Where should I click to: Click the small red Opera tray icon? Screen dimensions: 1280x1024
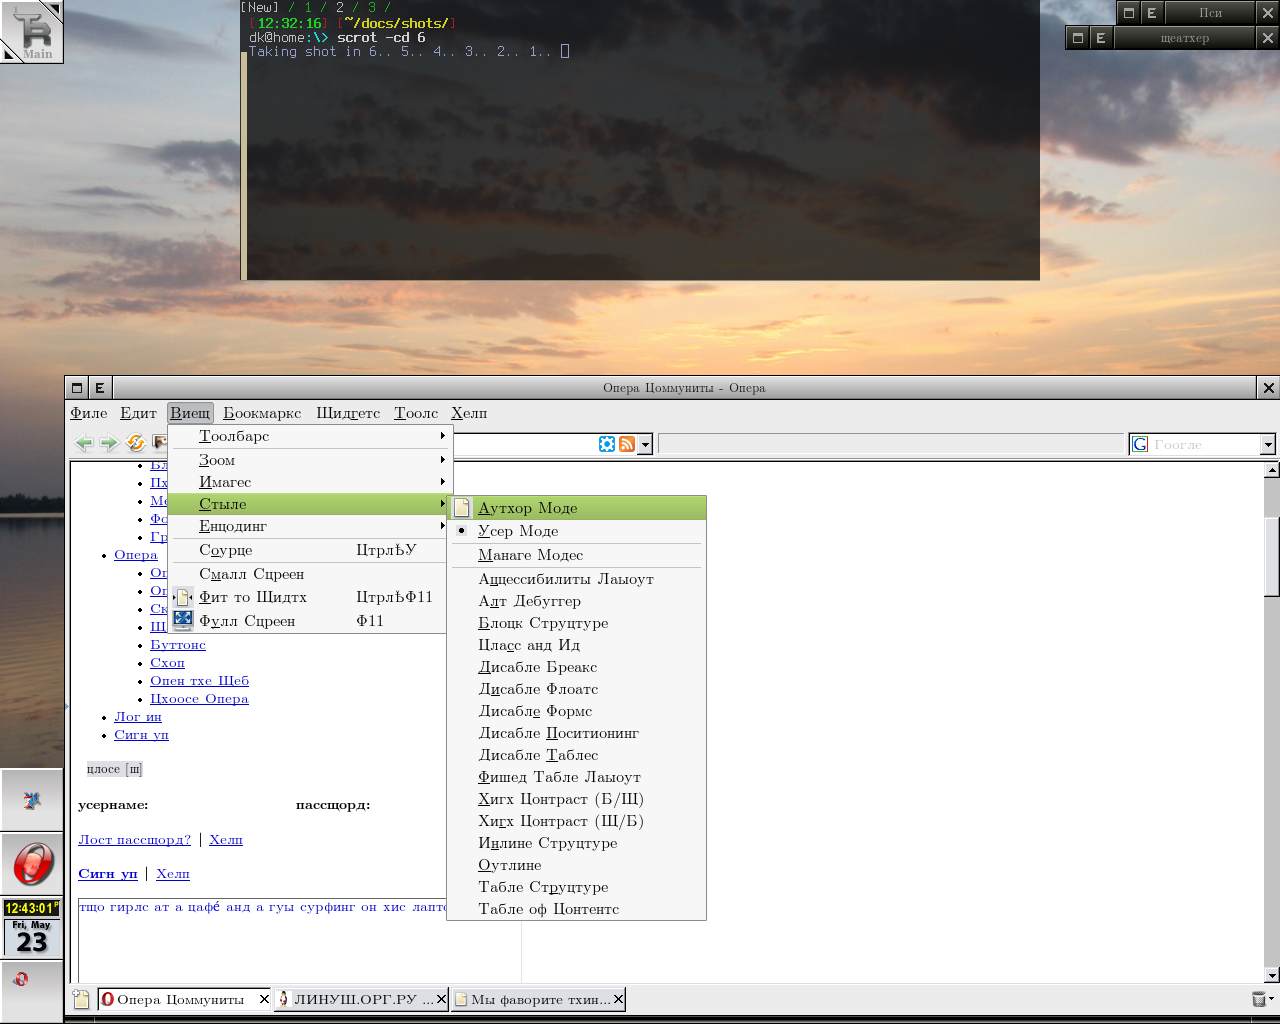[x=21, y=979]
